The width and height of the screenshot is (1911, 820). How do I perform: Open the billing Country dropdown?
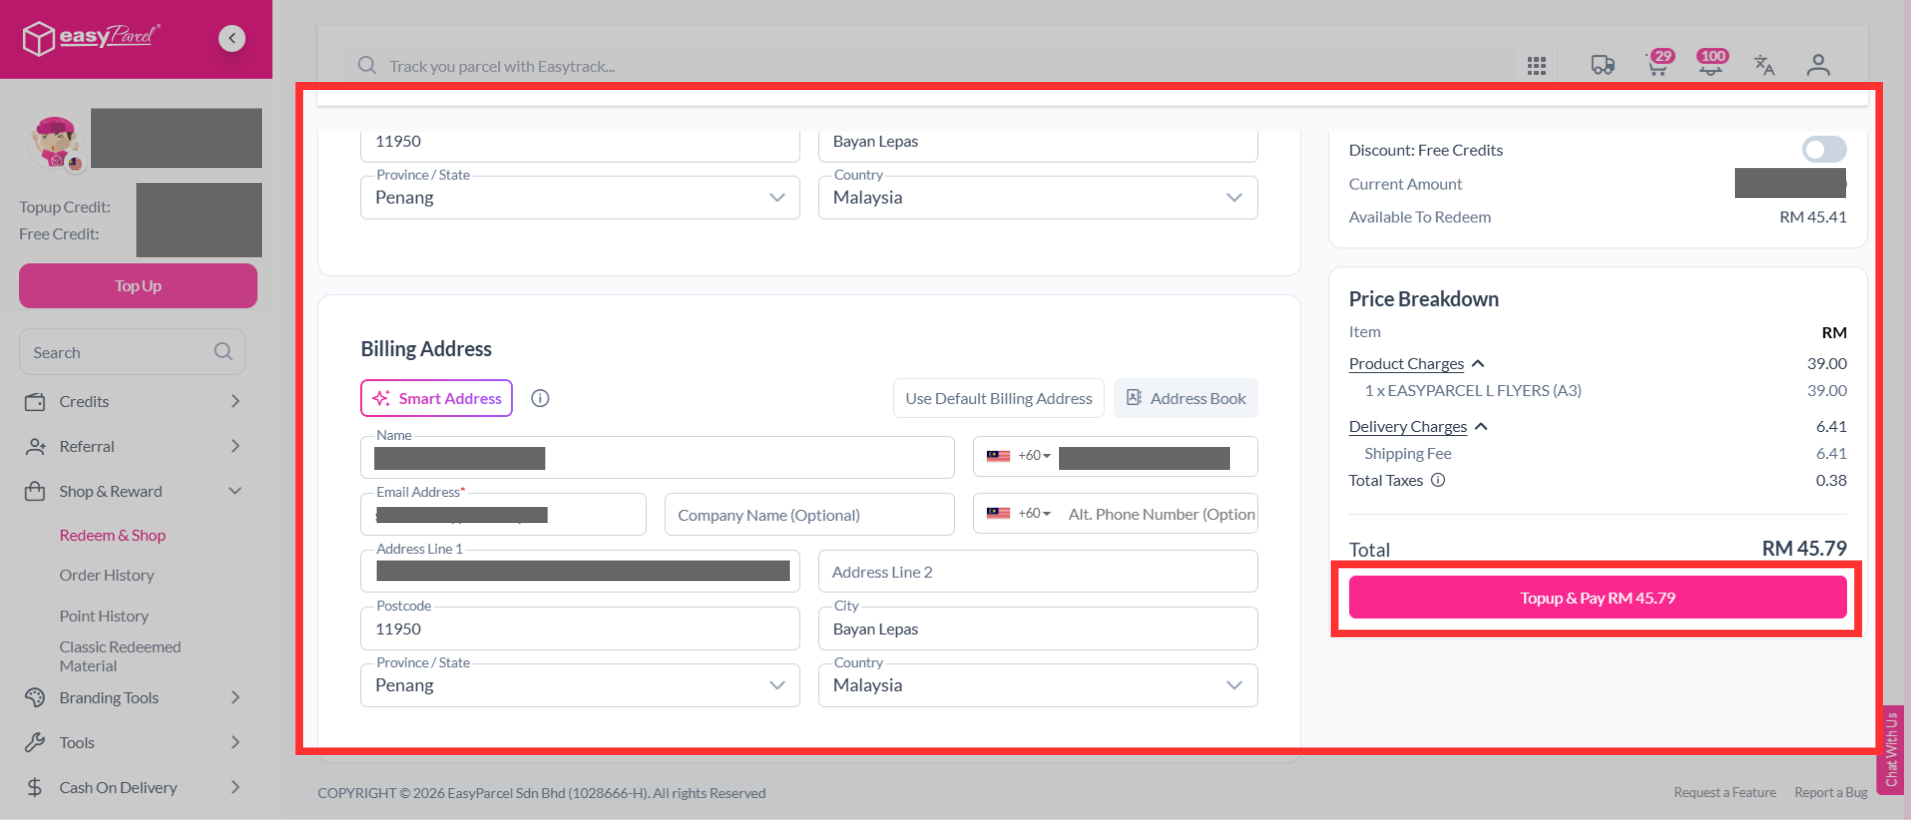1038,686
